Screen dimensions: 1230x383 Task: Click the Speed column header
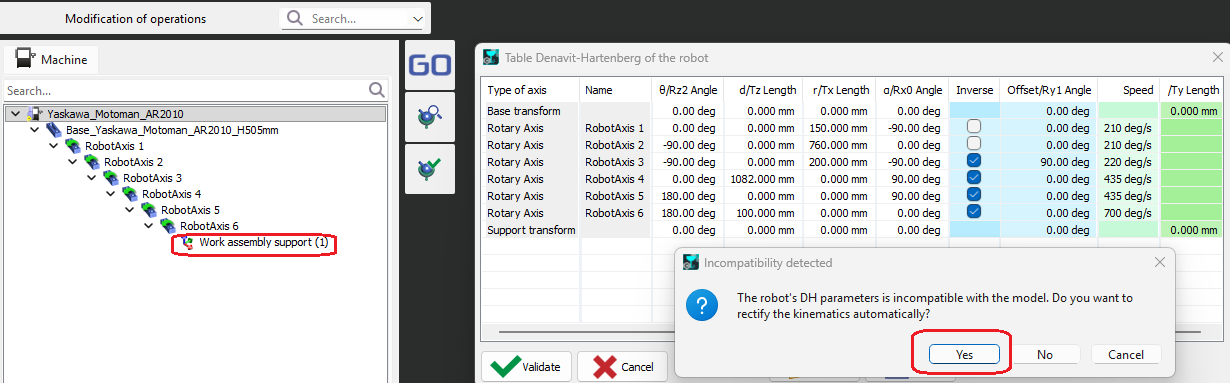pyautogui.click(x=1128, y=90)
